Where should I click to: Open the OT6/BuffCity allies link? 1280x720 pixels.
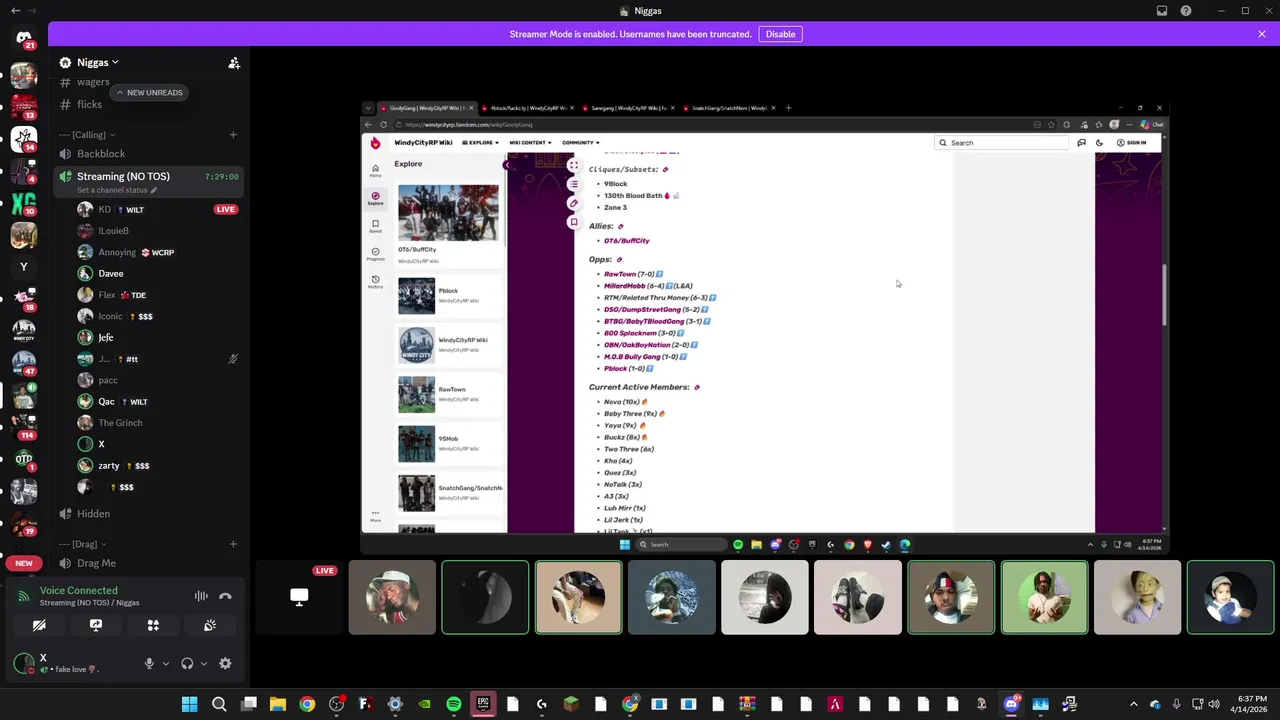(627, 241)
